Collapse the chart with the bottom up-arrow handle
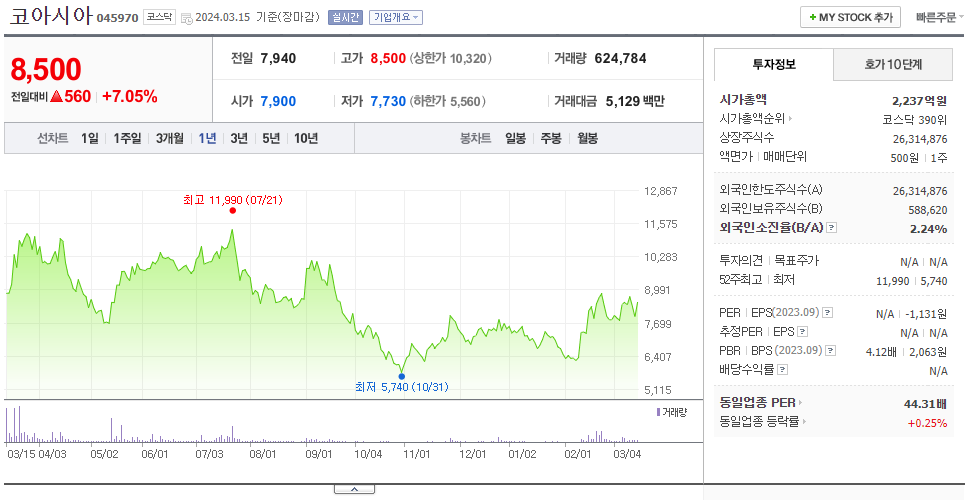This screenshot has width=968, height=500. point(354,489)
